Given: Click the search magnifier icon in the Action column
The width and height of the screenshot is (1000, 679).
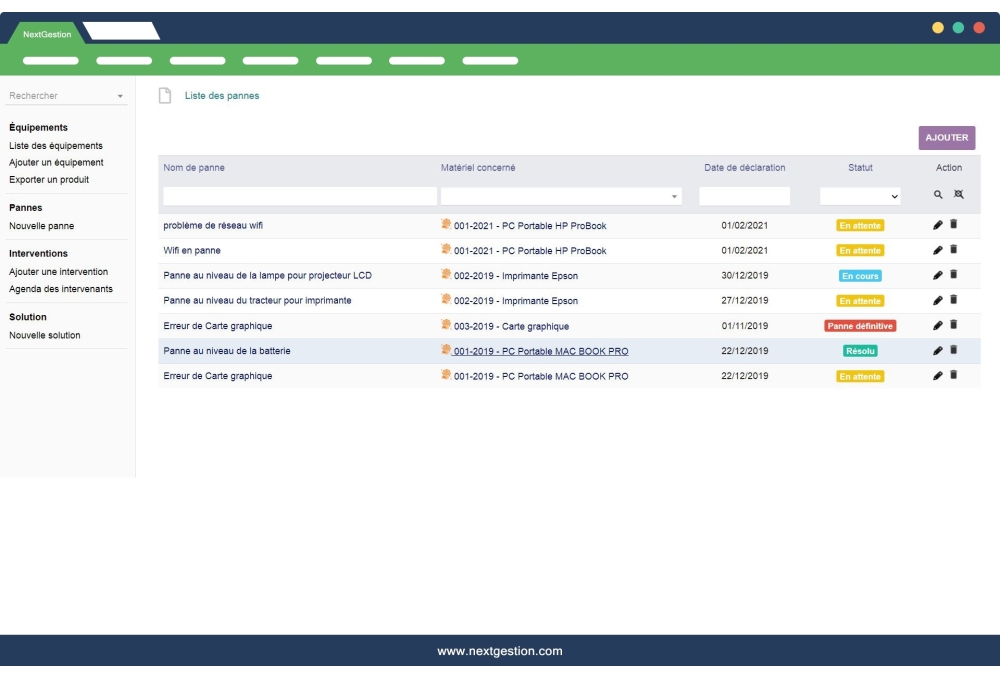Looking at the screenshot, I should coord(938,195).
